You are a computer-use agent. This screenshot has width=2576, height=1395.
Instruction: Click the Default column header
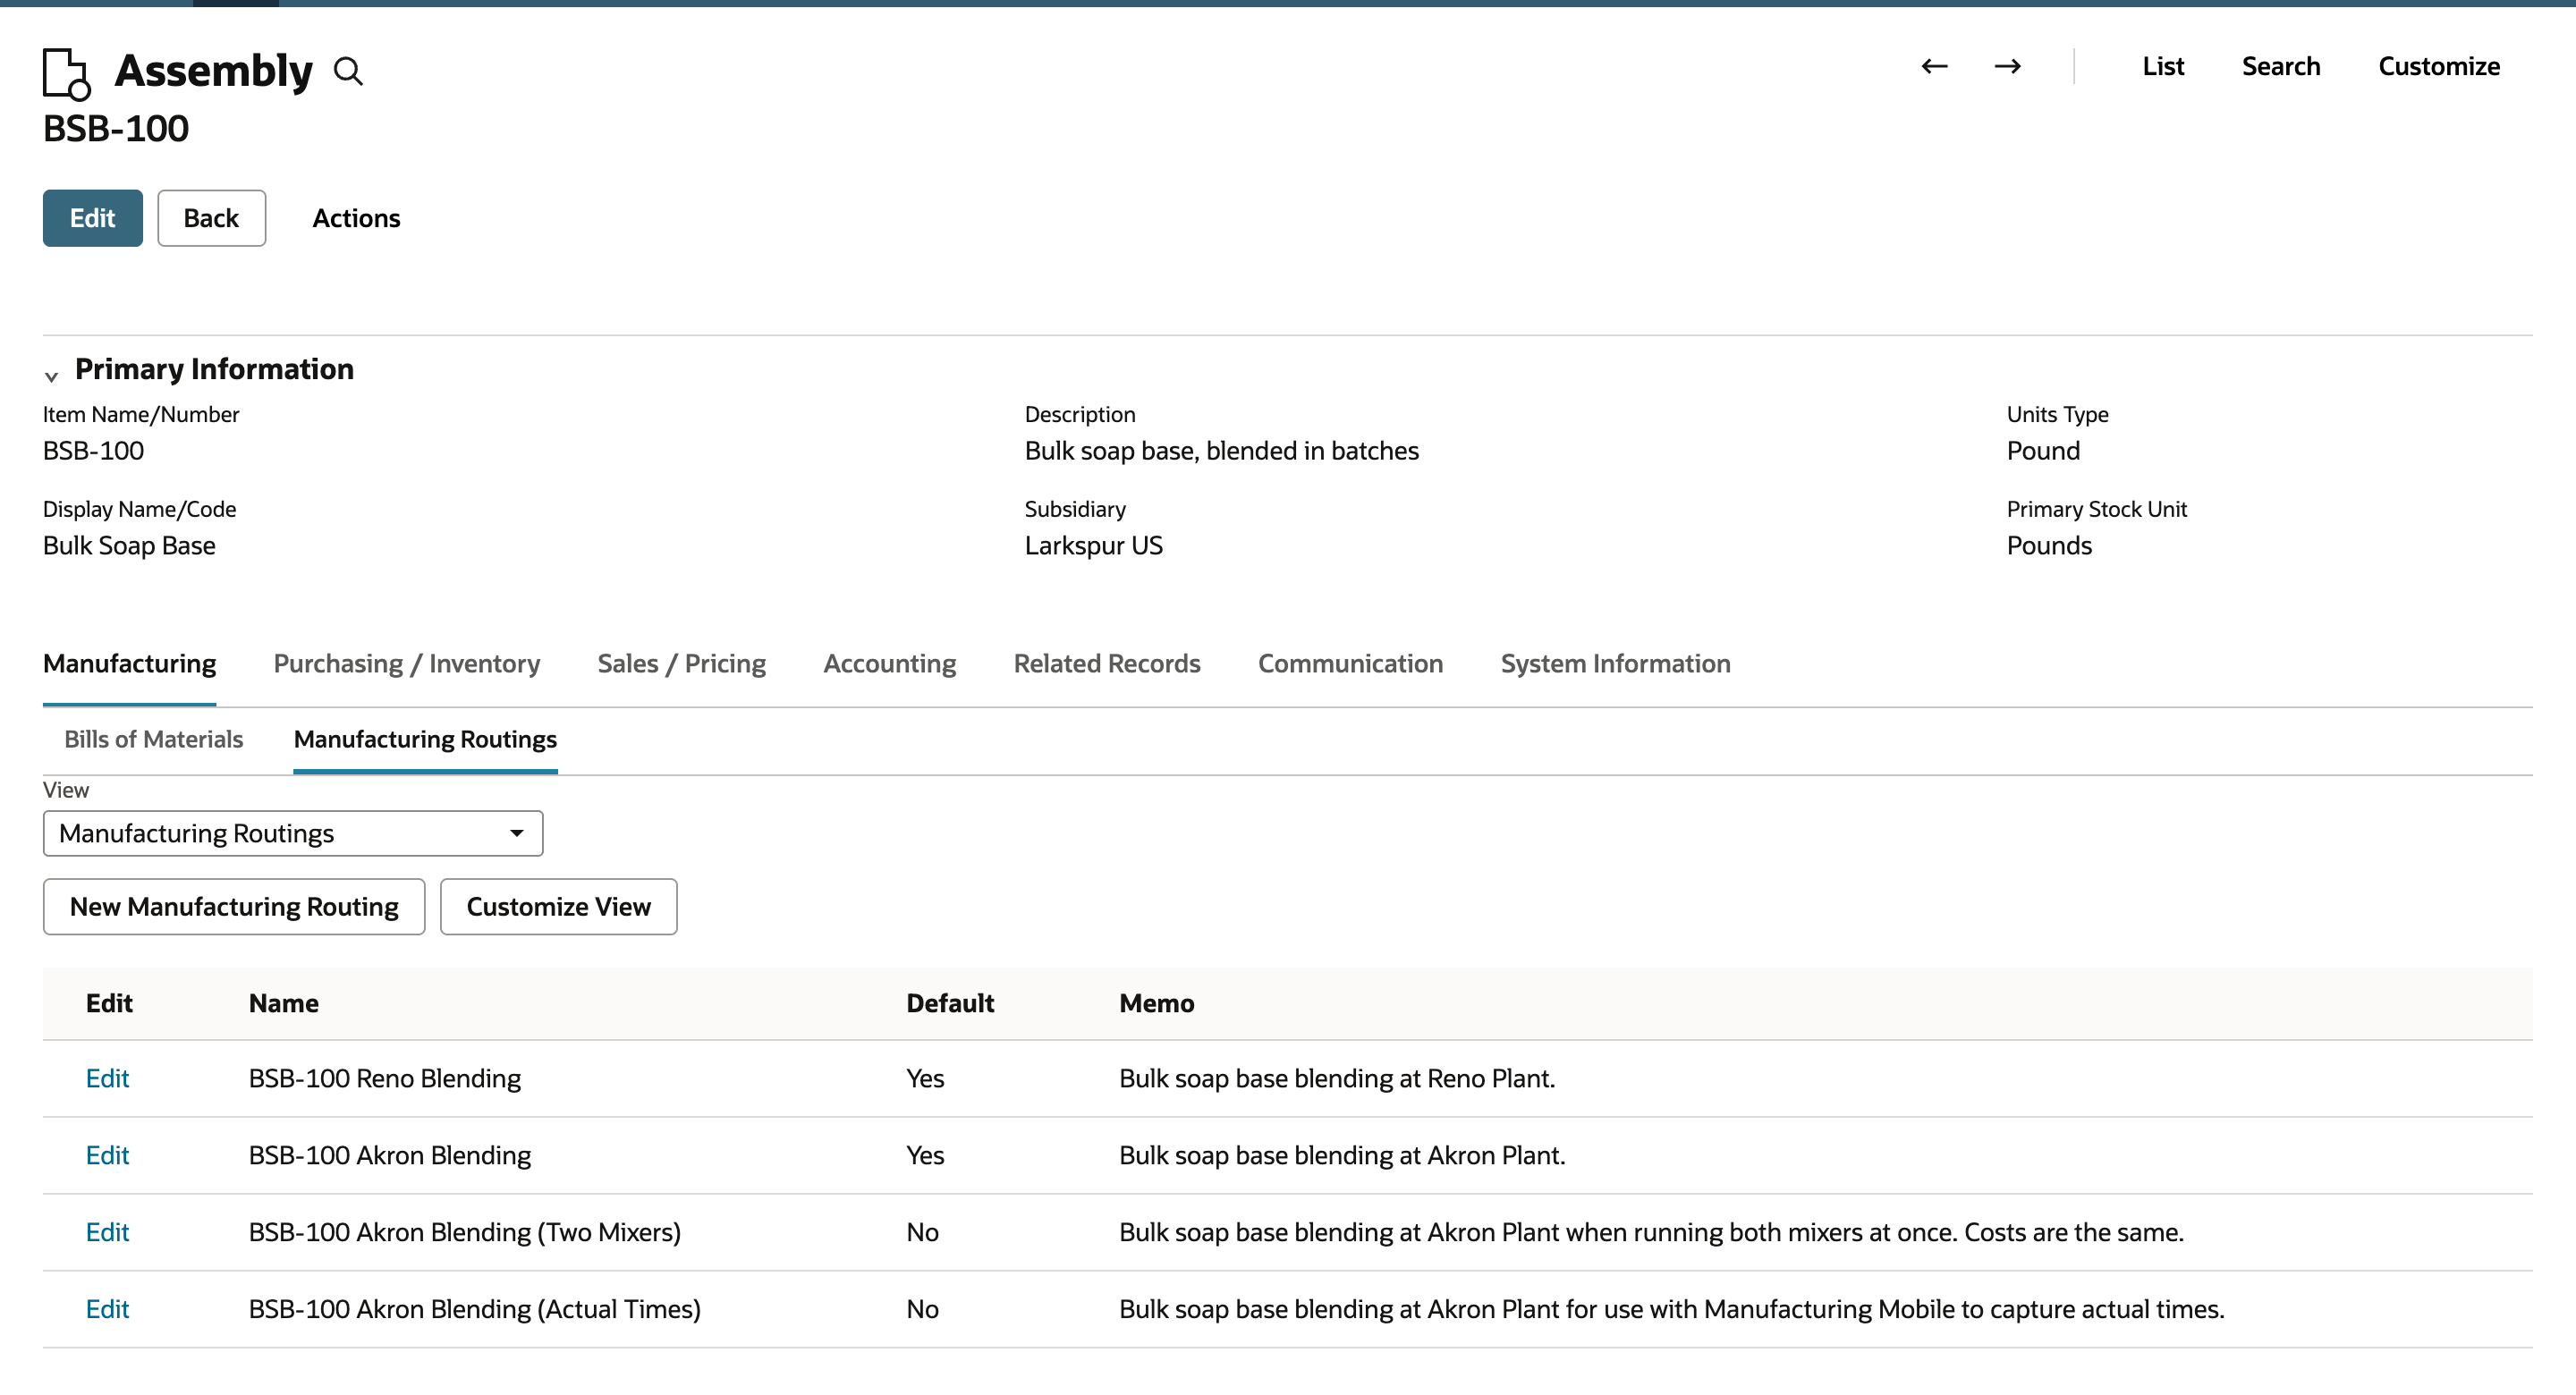coord(949,1003)
